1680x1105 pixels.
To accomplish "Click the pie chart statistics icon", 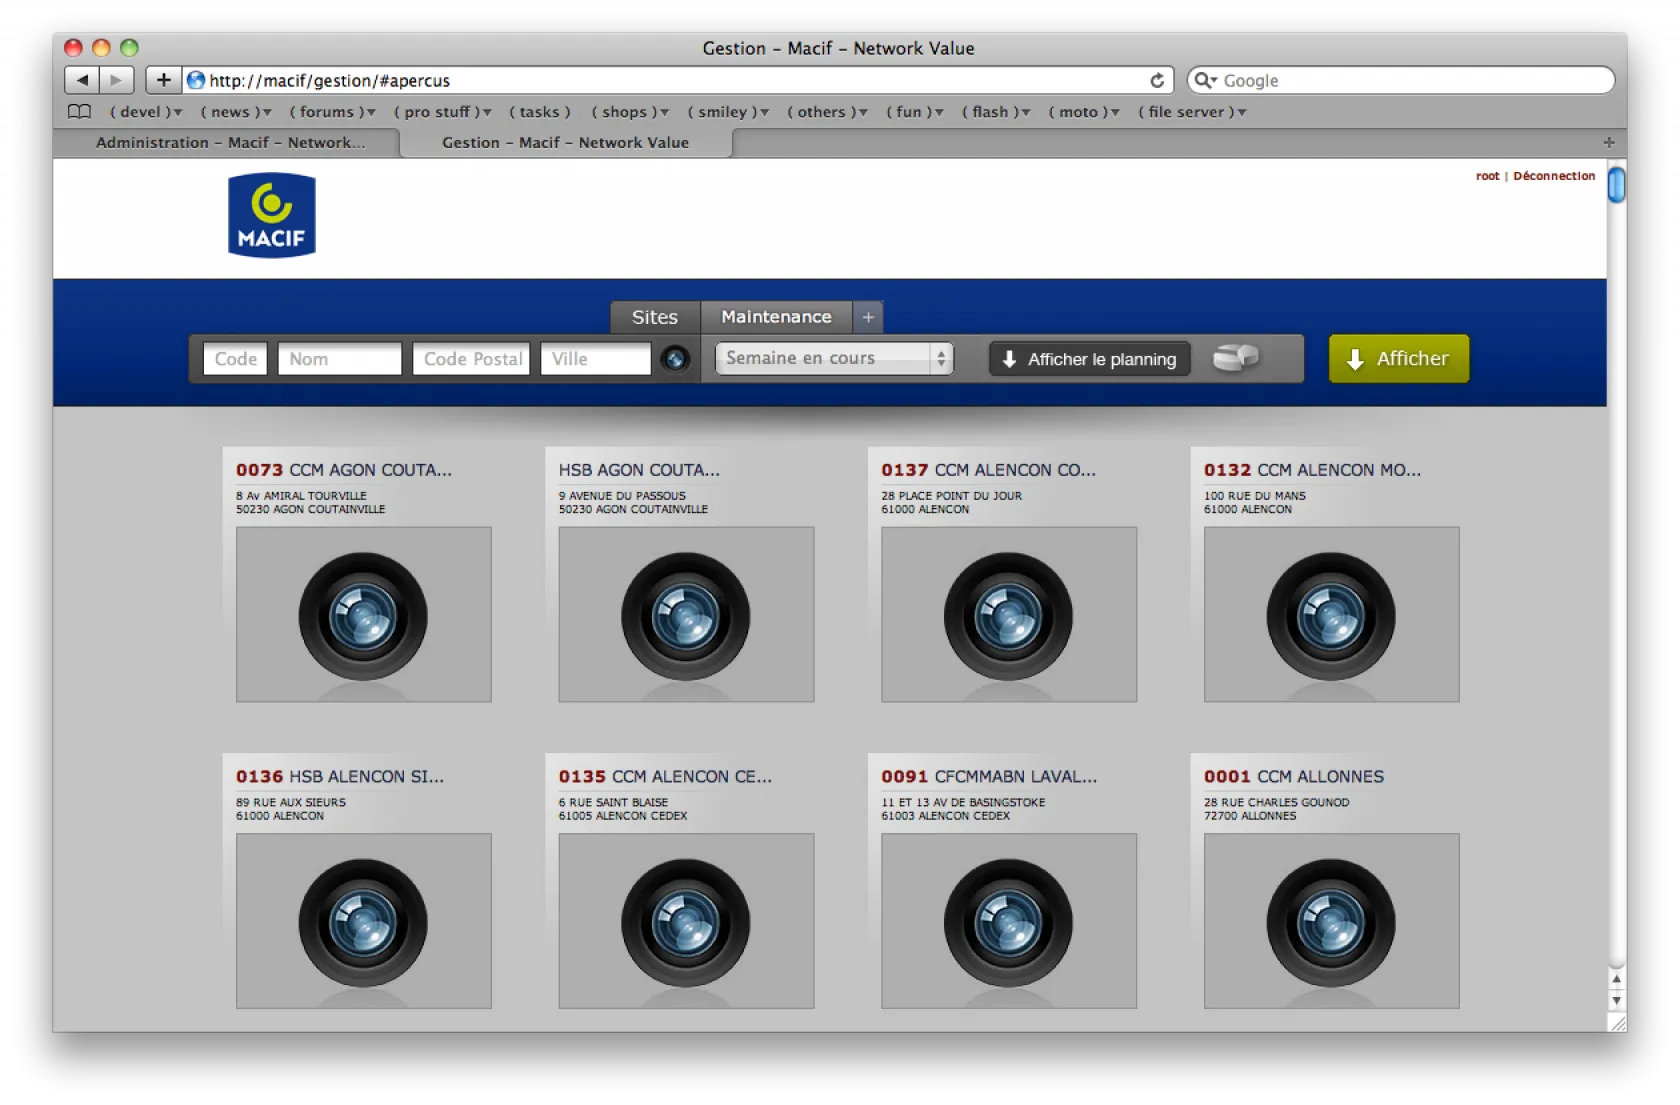I will click(x=1236, y=358).
